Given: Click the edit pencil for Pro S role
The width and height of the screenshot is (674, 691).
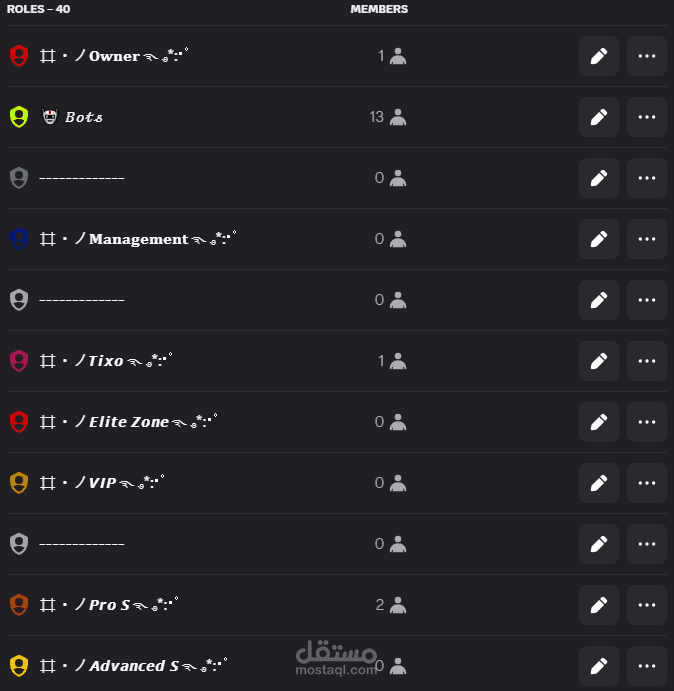Looking at the screenshot, I should point(599,605).
